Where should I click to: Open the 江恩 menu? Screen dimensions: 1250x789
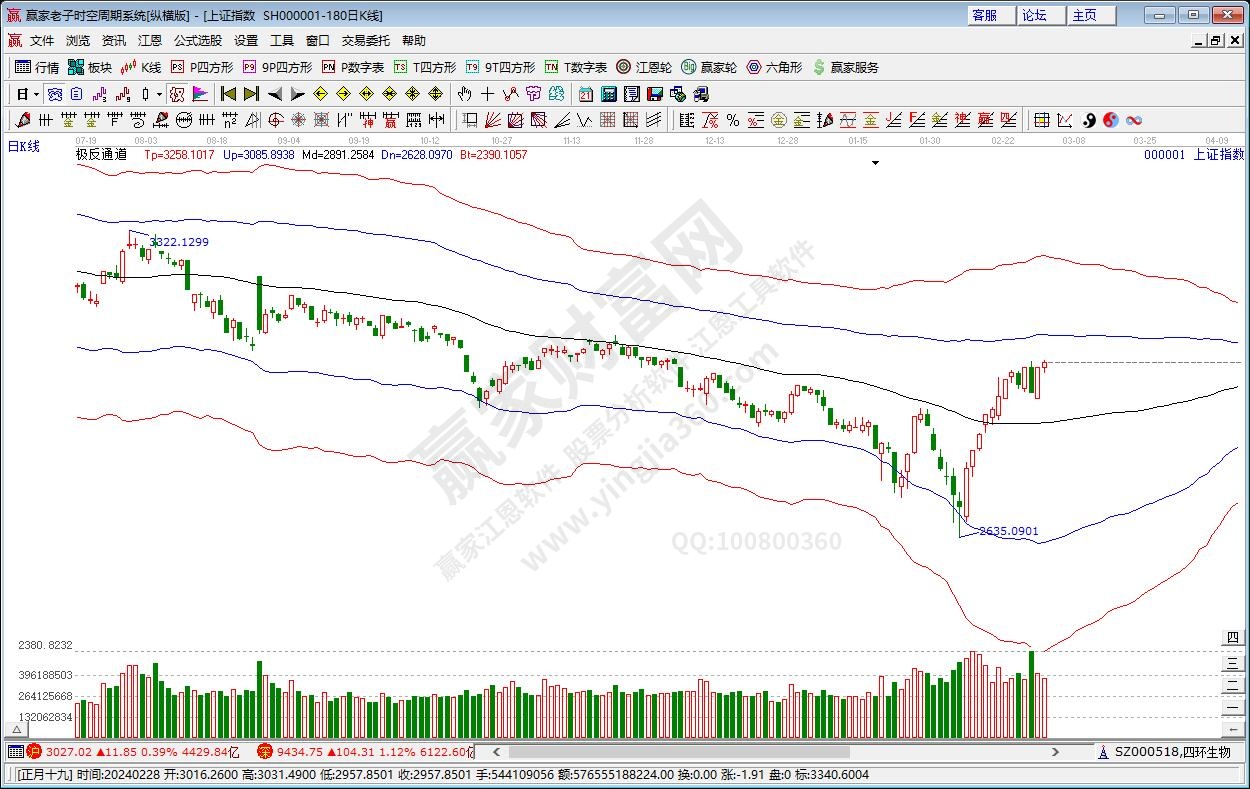(x=149, y=41)
